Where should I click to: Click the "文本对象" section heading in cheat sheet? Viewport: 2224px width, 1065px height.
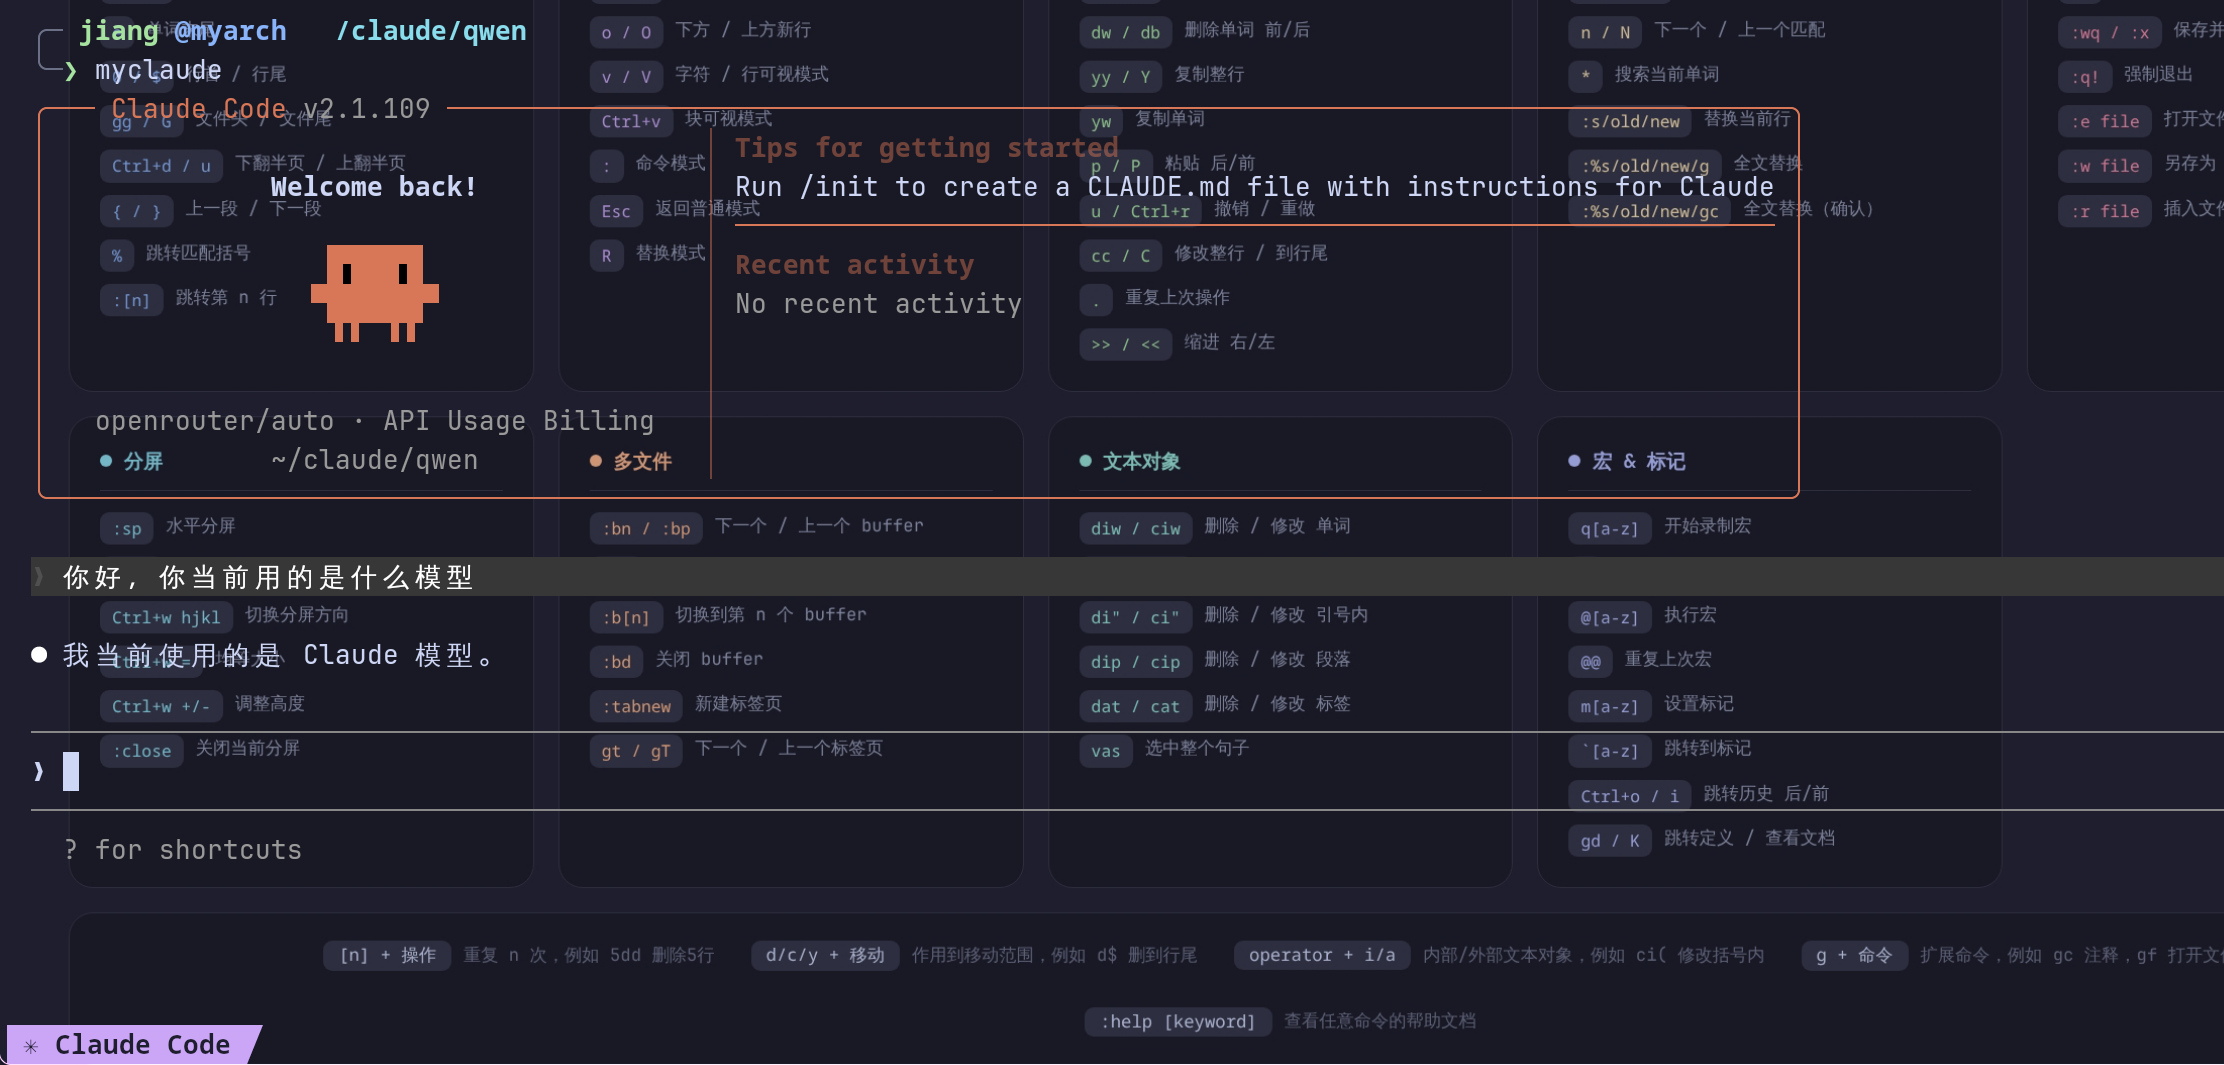click(x=1141, y=461)
